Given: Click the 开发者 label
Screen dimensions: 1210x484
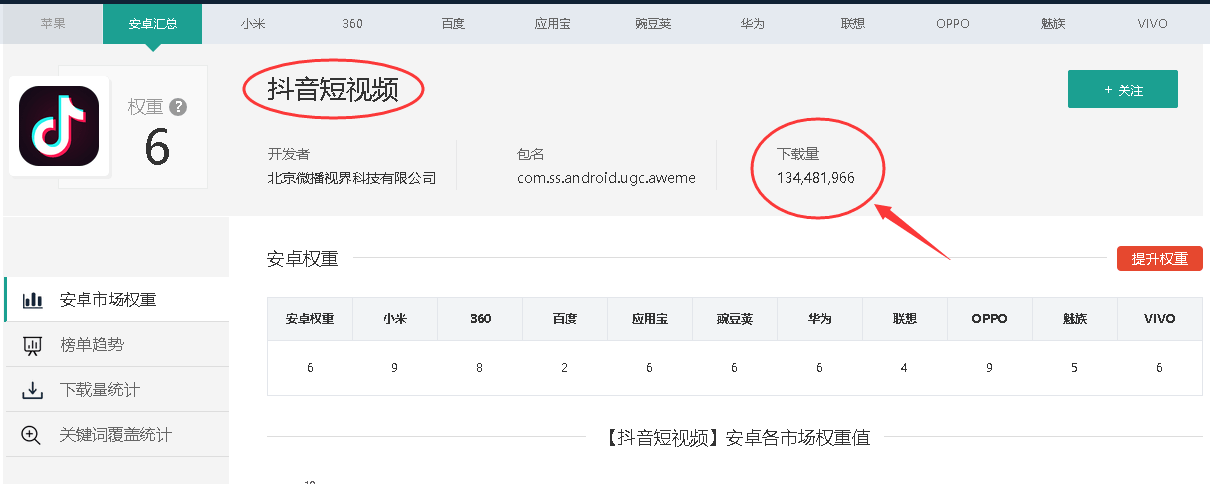Looking at the screenshot, I should click(288, 154).
